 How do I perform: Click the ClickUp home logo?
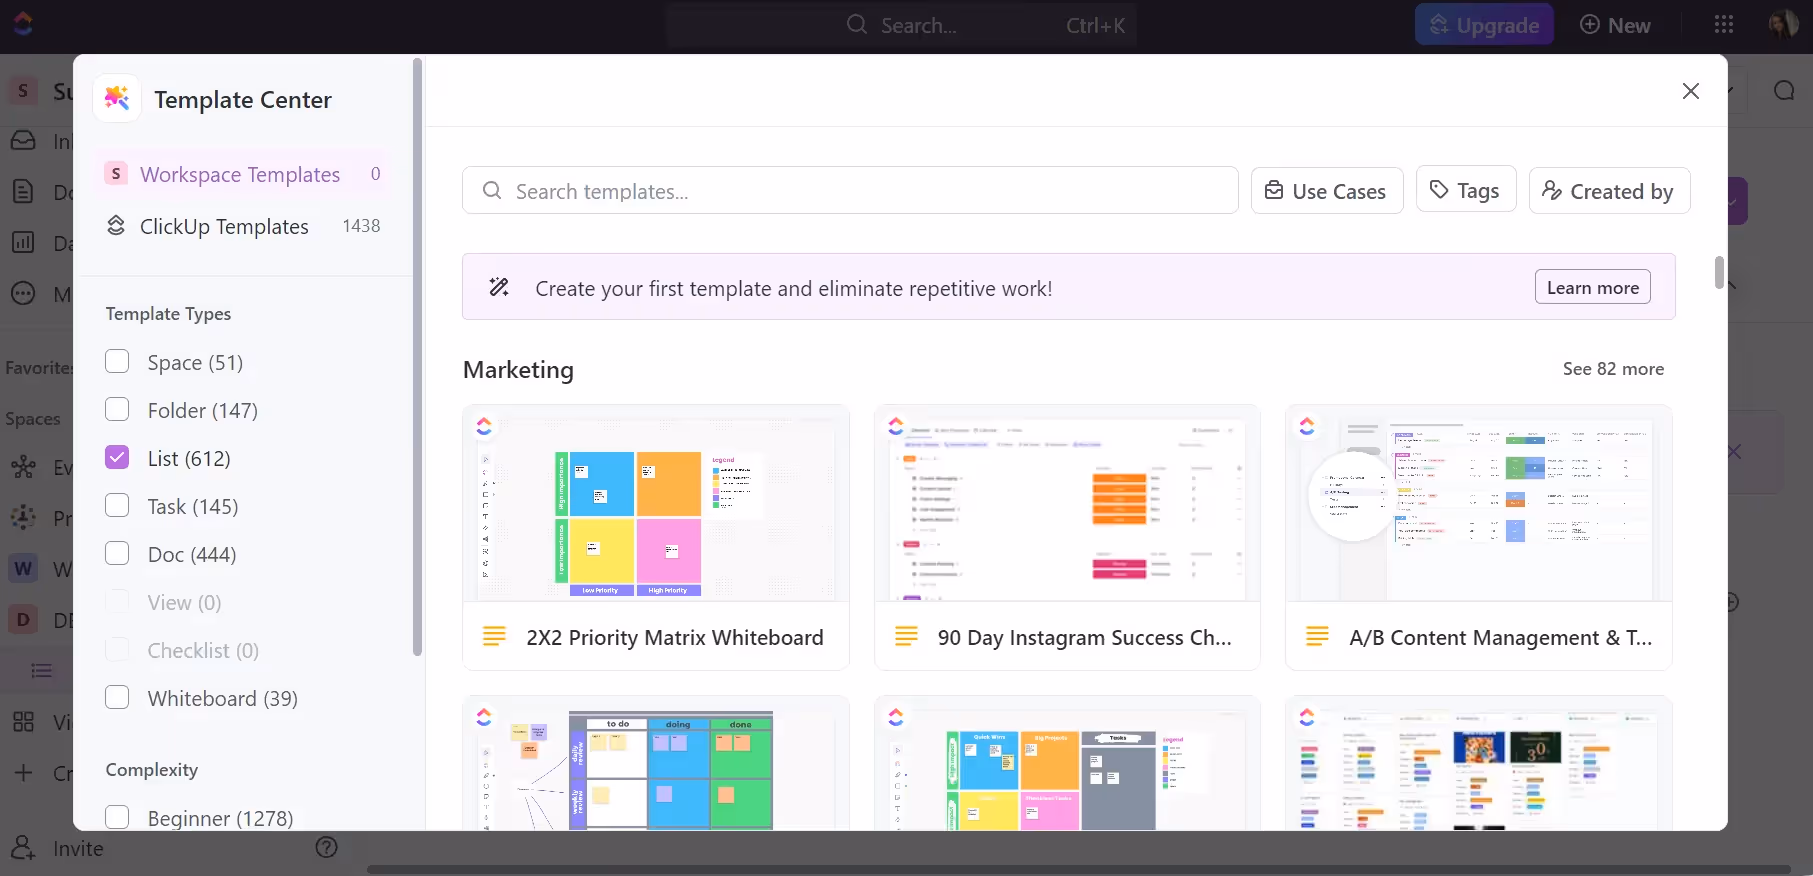click(x=23, y=24)
